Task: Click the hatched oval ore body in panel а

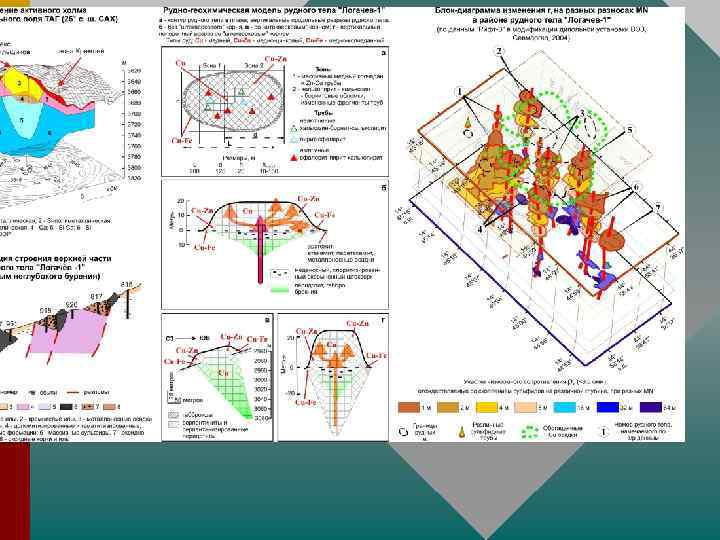Action: point(233,99)
